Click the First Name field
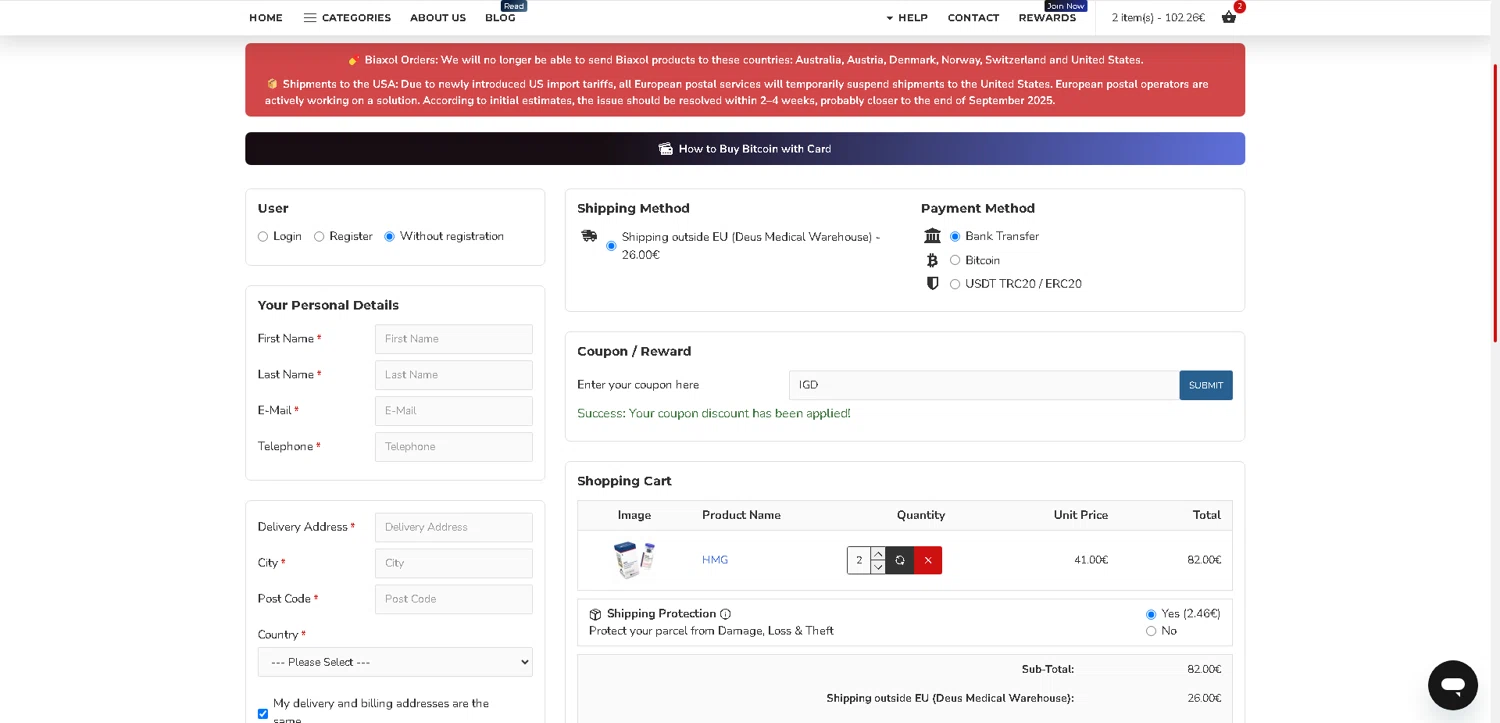The width and height of the screenshot is (1500, 723). [x=454, y=339]
